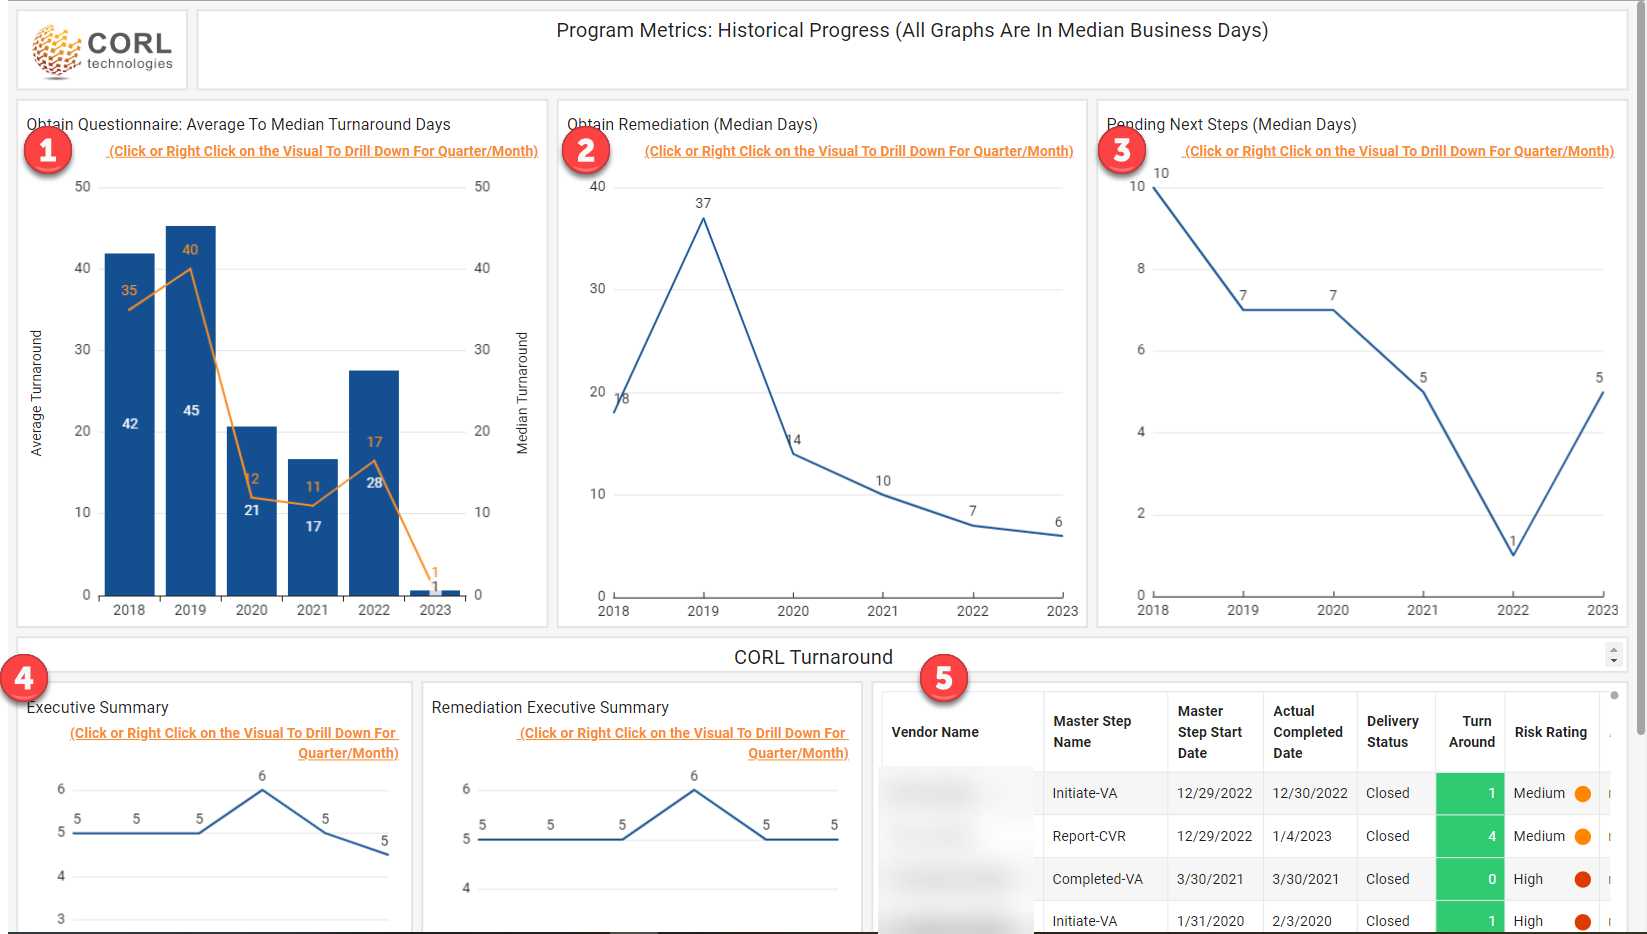Click completed date 2/3/2020
The image size is (1647, 934).
pyautogui.click(x=1302, y=921)
